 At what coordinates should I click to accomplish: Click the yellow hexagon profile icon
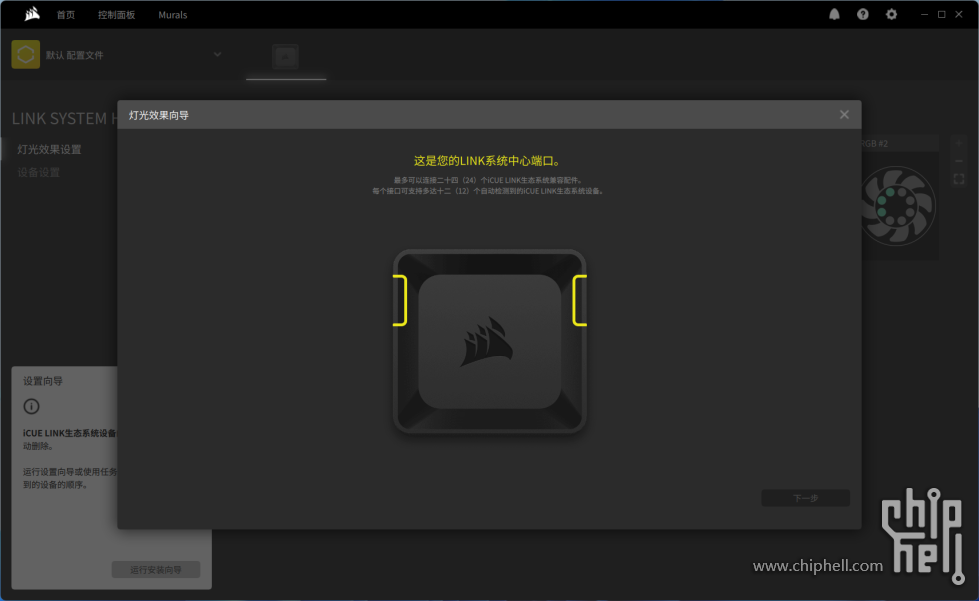pyautogui.click(x=26, y=54)
